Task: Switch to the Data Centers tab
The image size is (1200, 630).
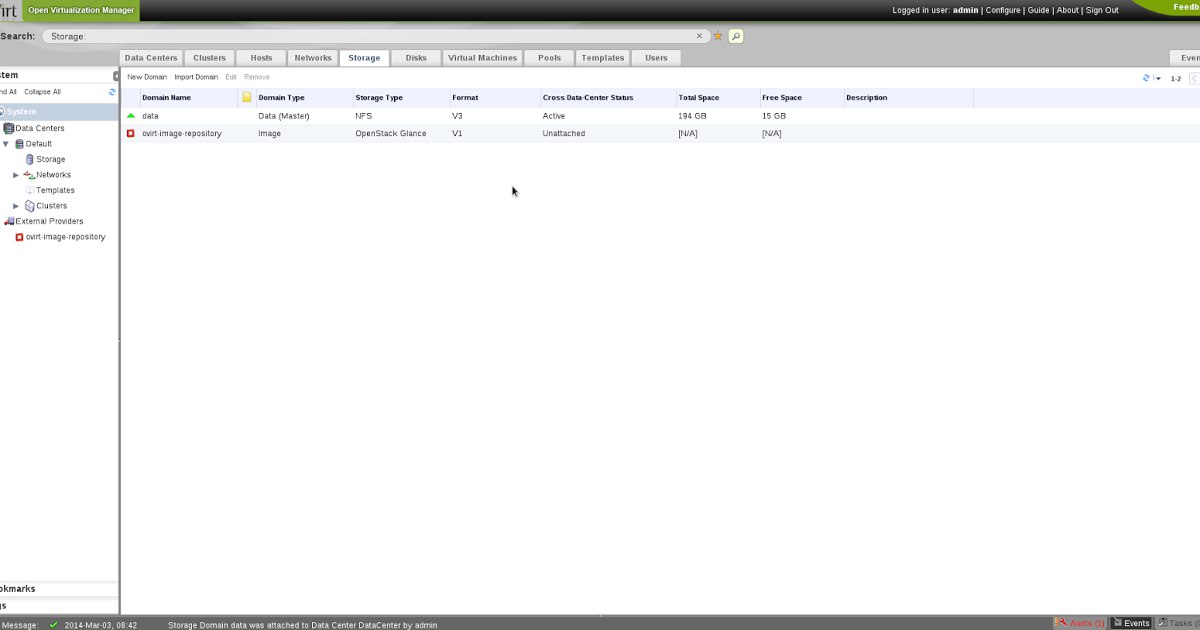Action: point(151,58)
